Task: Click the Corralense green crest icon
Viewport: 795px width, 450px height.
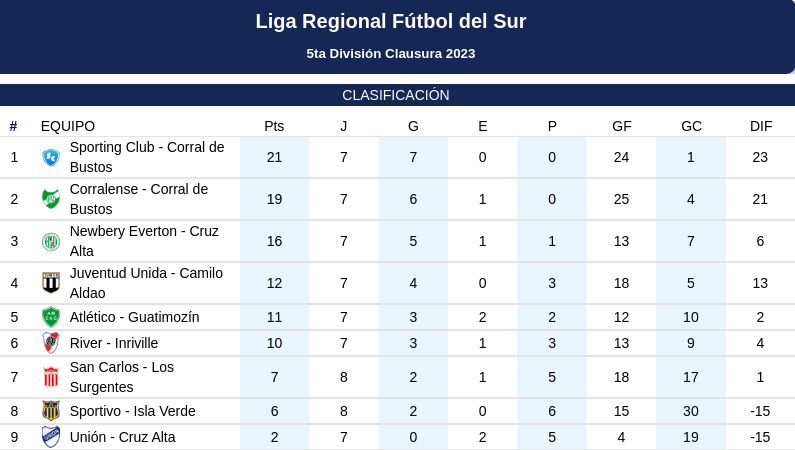Action: pyautogui.click(x=51, y=199)
